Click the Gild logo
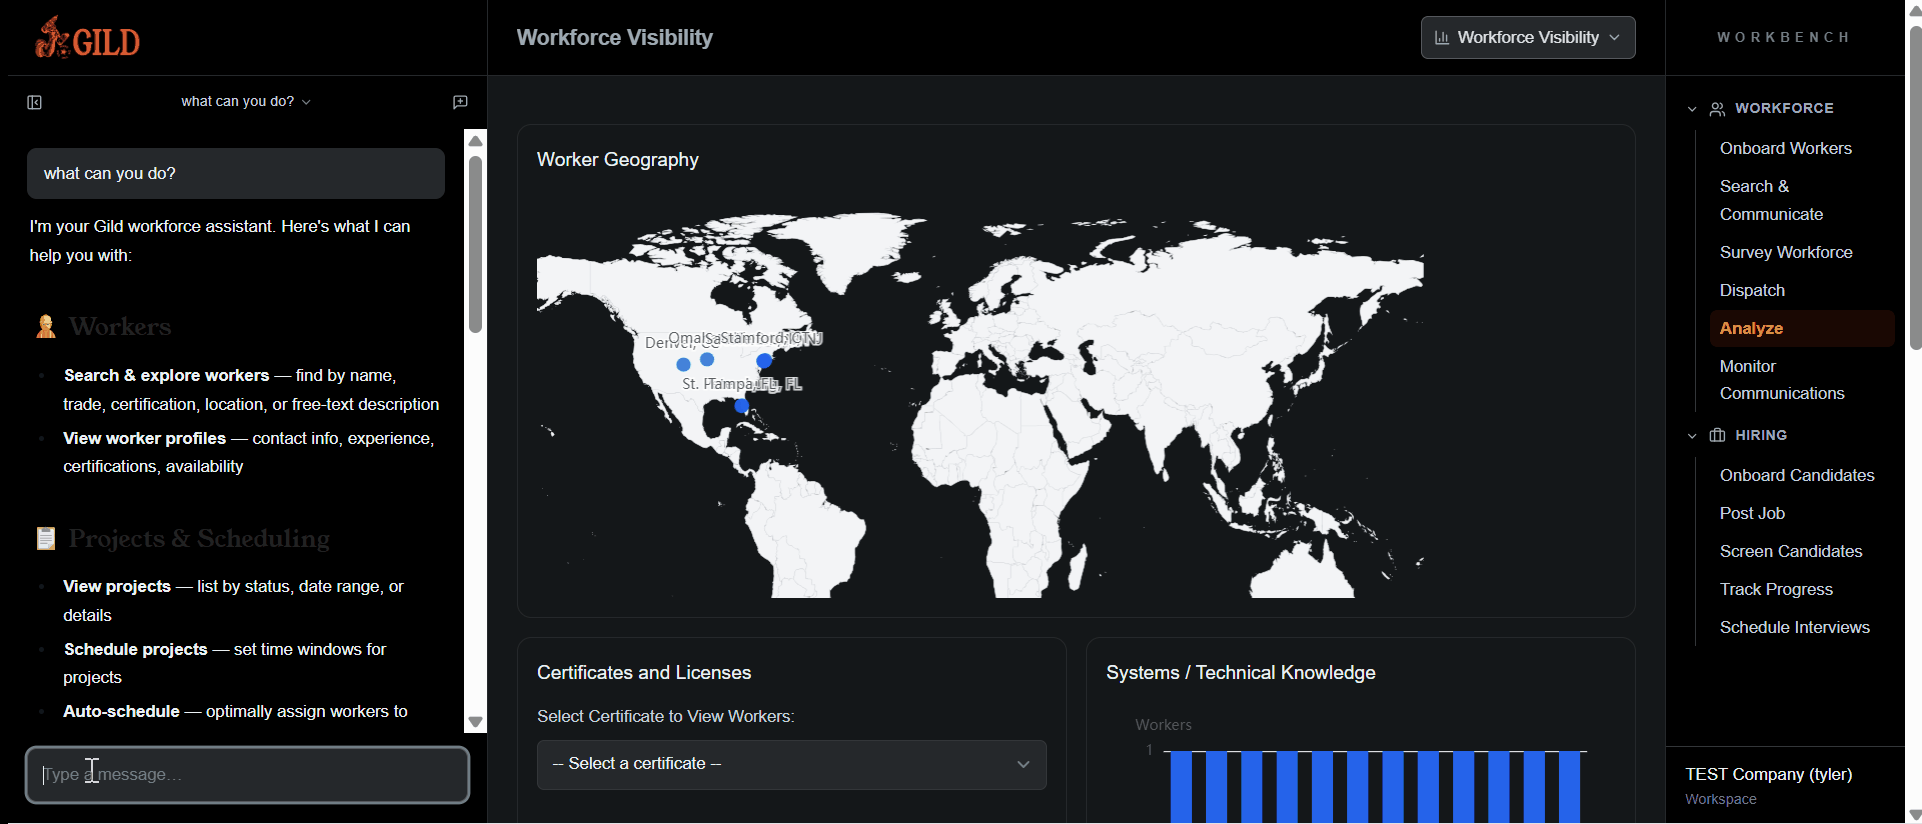This screenshot has width=1922, height=824. click(x=88, y=38)
